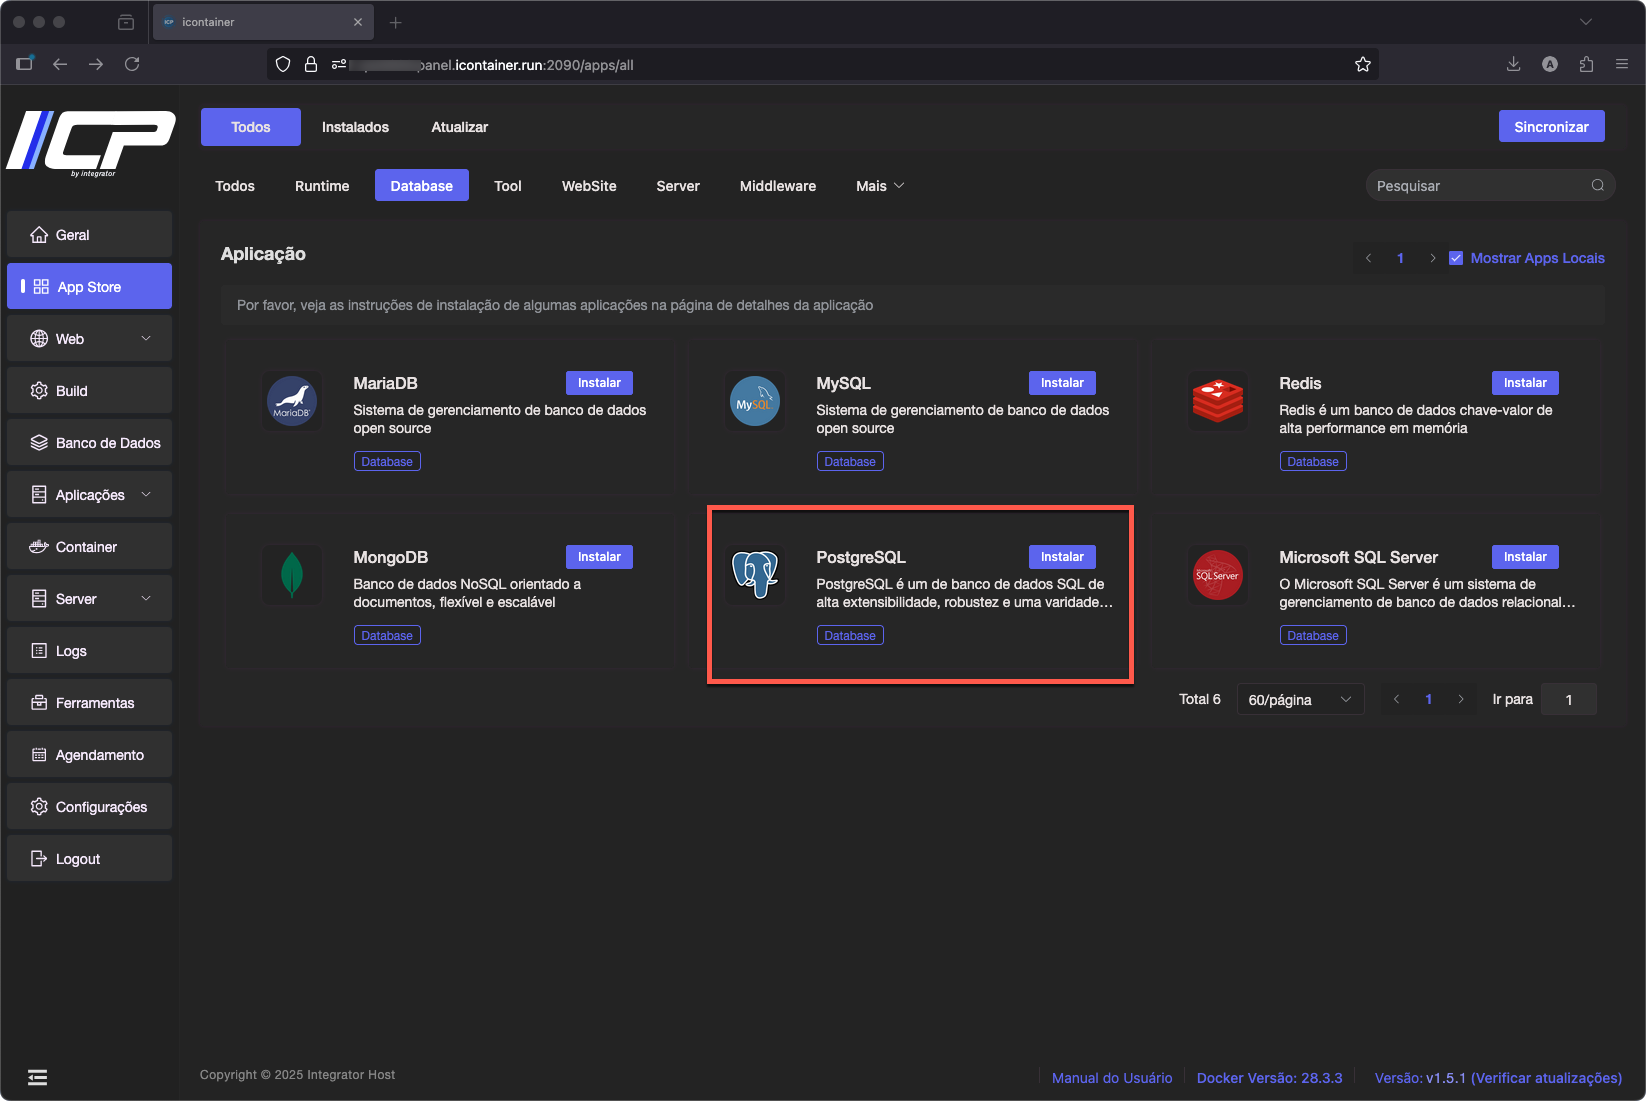Image resolution: width=1646 pixels, height=1101 pixels.
Task: Open the Mais category dropdown
Action: 880,186
